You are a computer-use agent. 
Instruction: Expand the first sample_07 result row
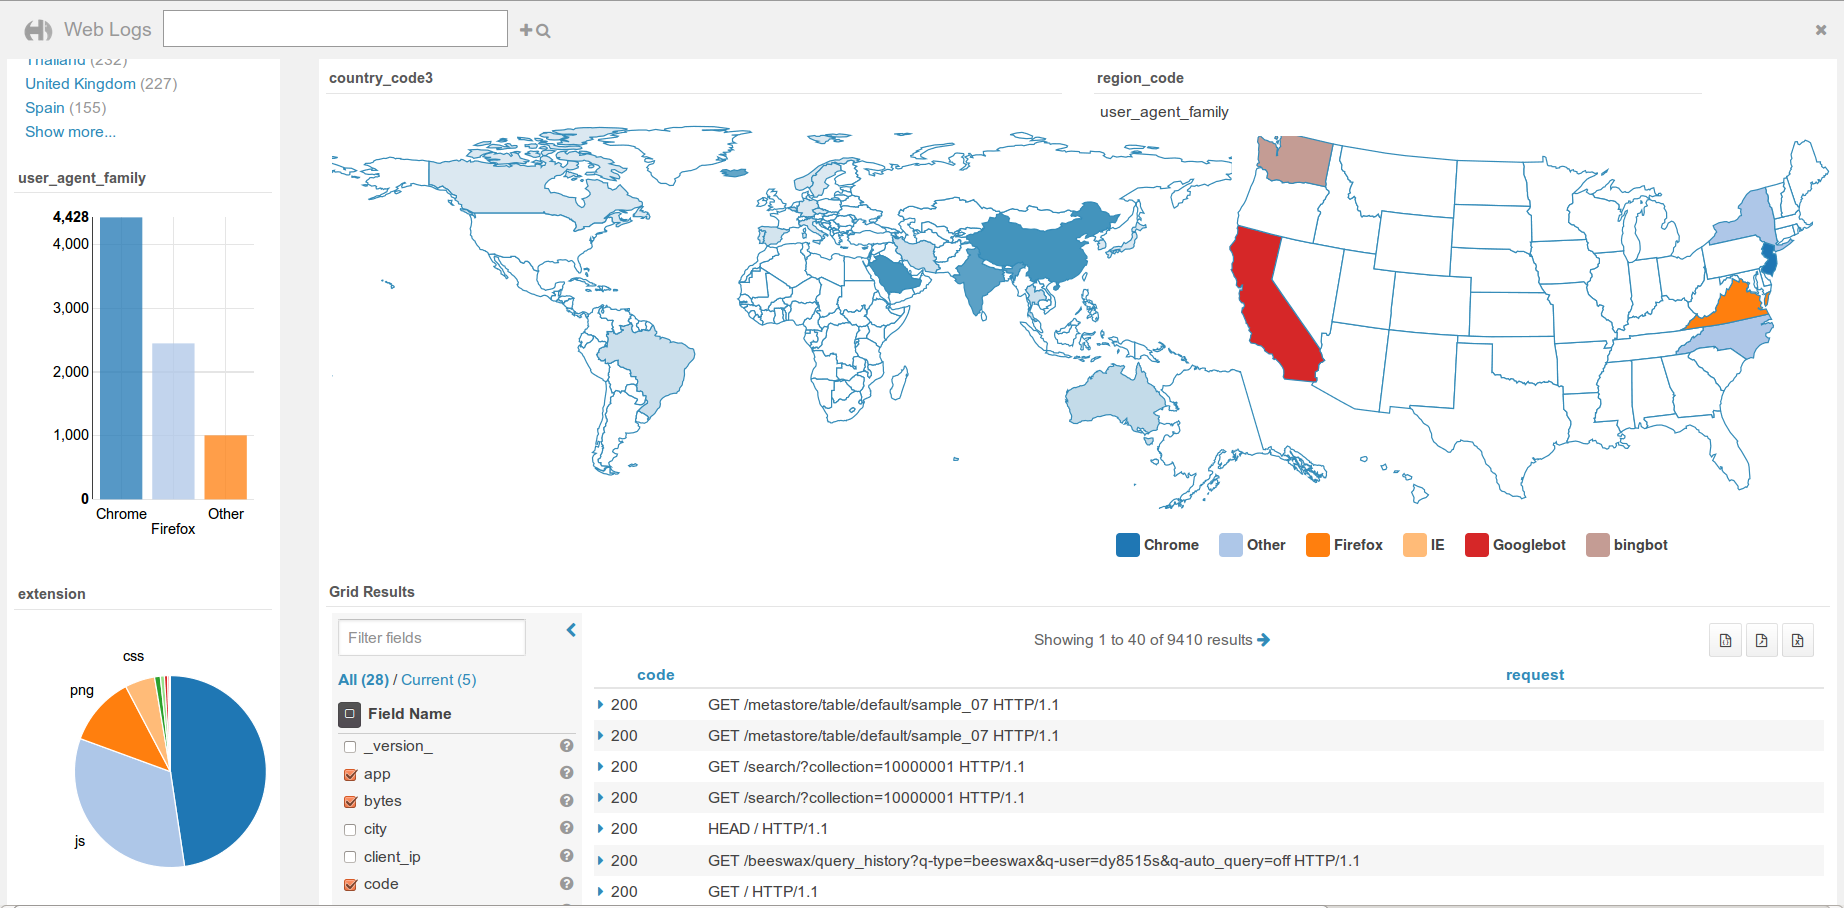point(600,705)
